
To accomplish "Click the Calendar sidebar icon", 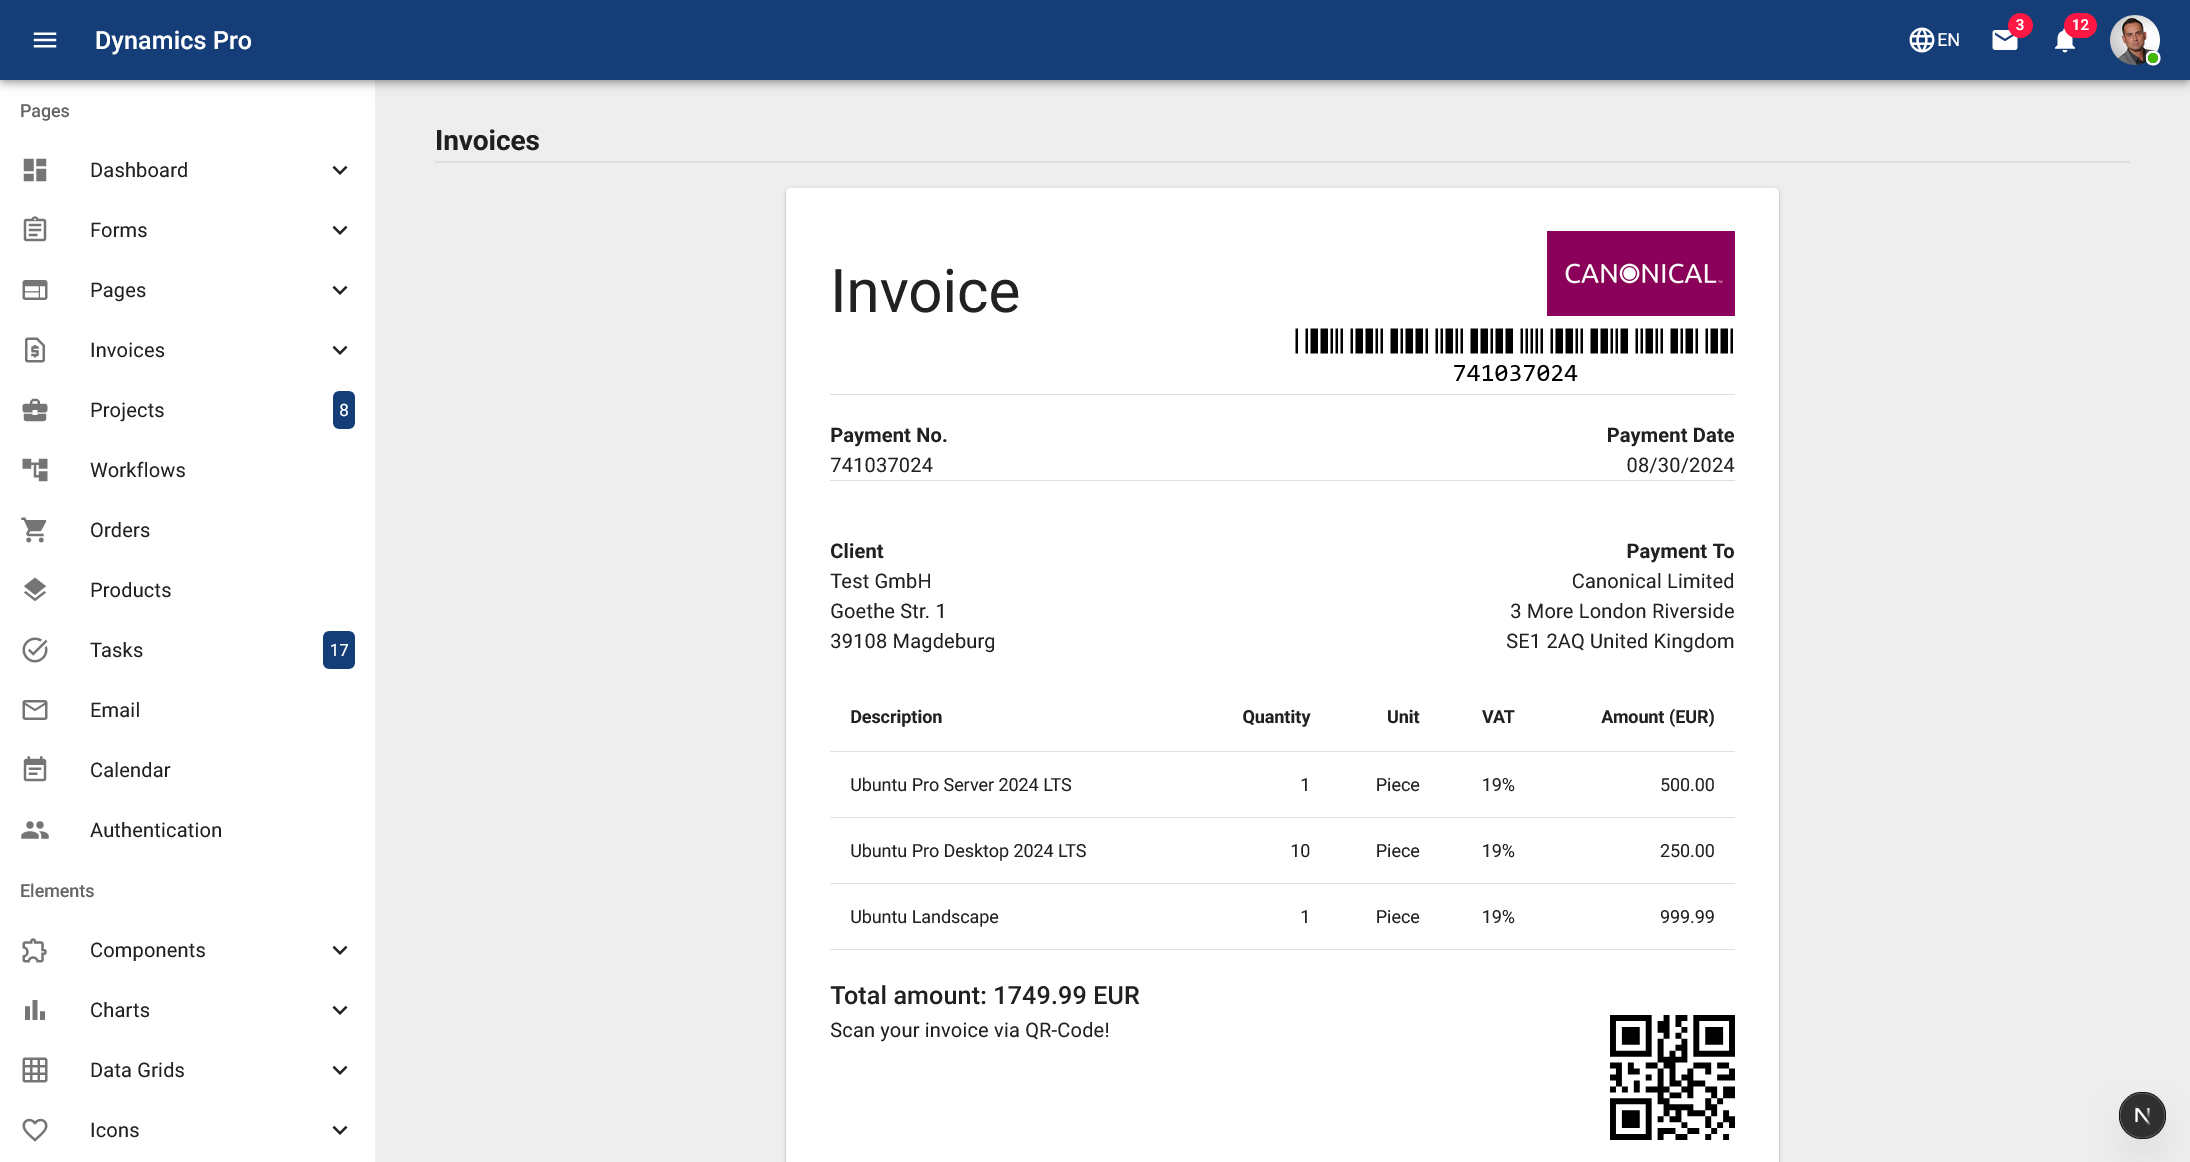I will click(35, 770).
